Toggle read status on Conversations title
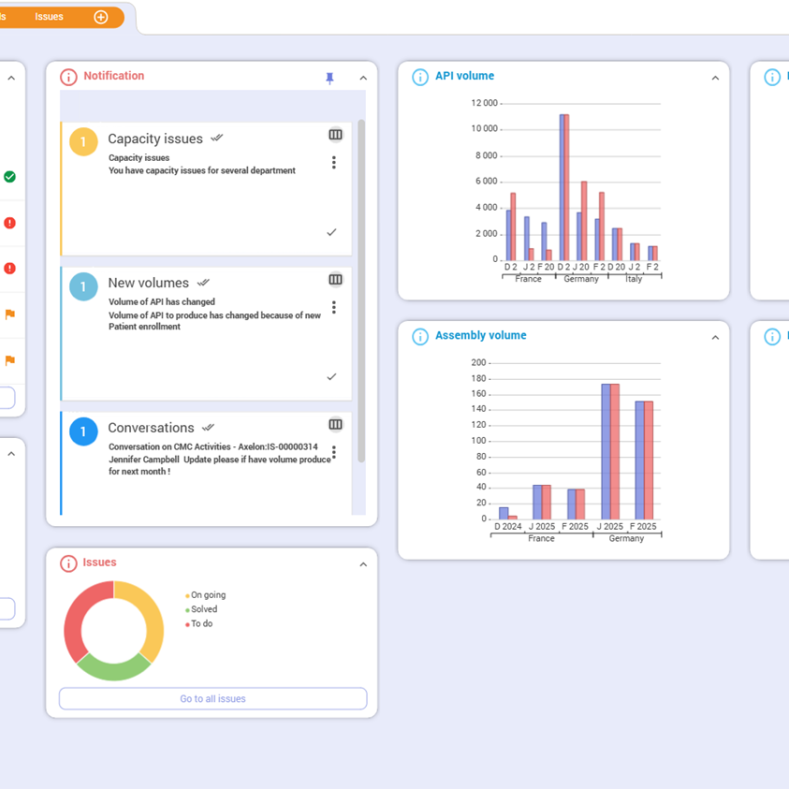Viewport: 789px width, 789px height. pos(208,428)
